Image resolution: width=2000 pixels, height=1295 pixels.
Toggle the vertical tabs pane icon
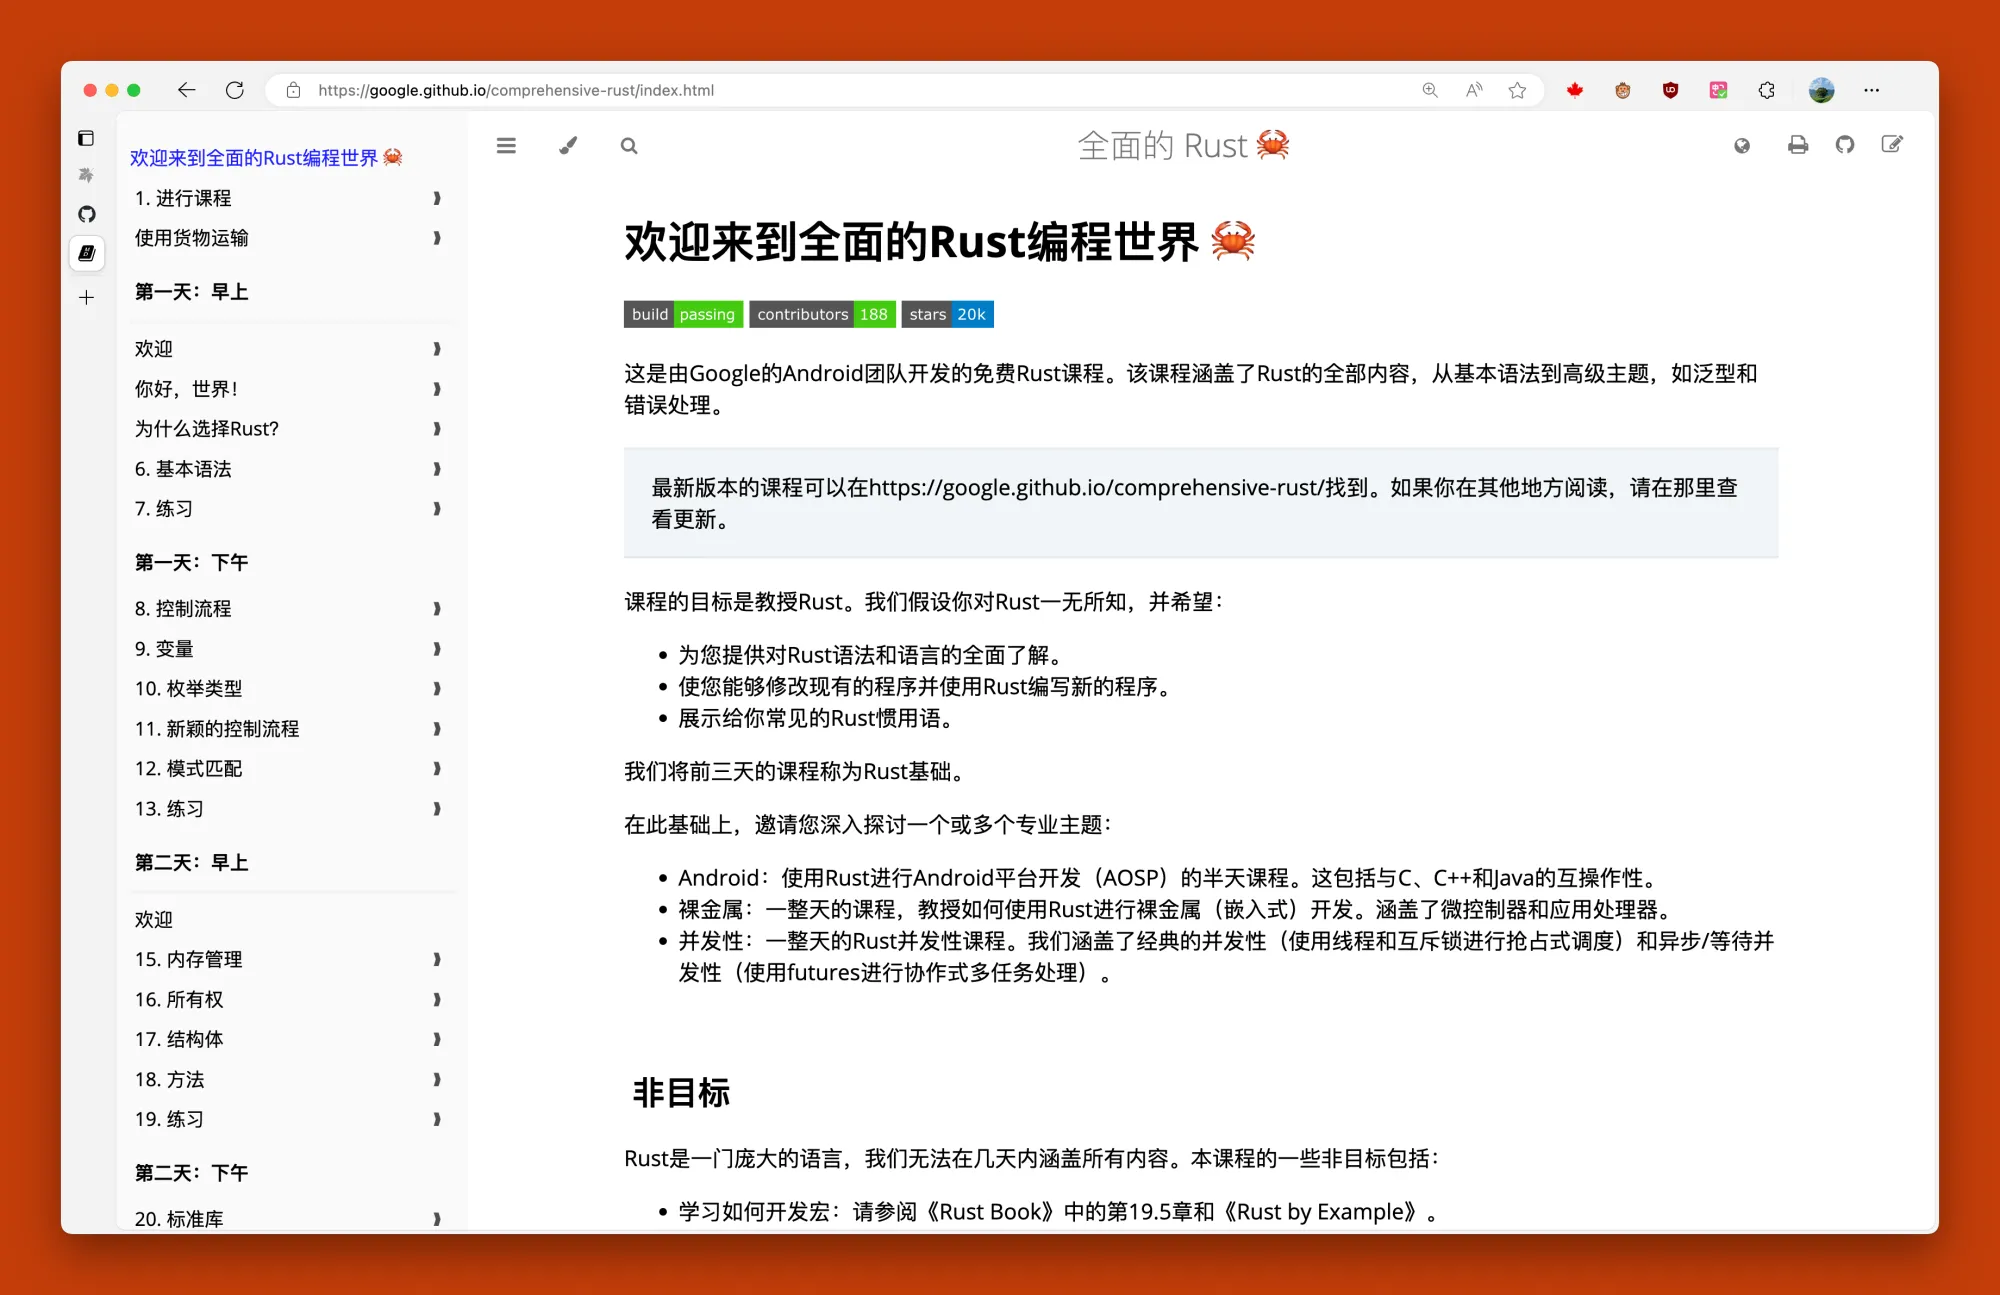tap(87, 138)
